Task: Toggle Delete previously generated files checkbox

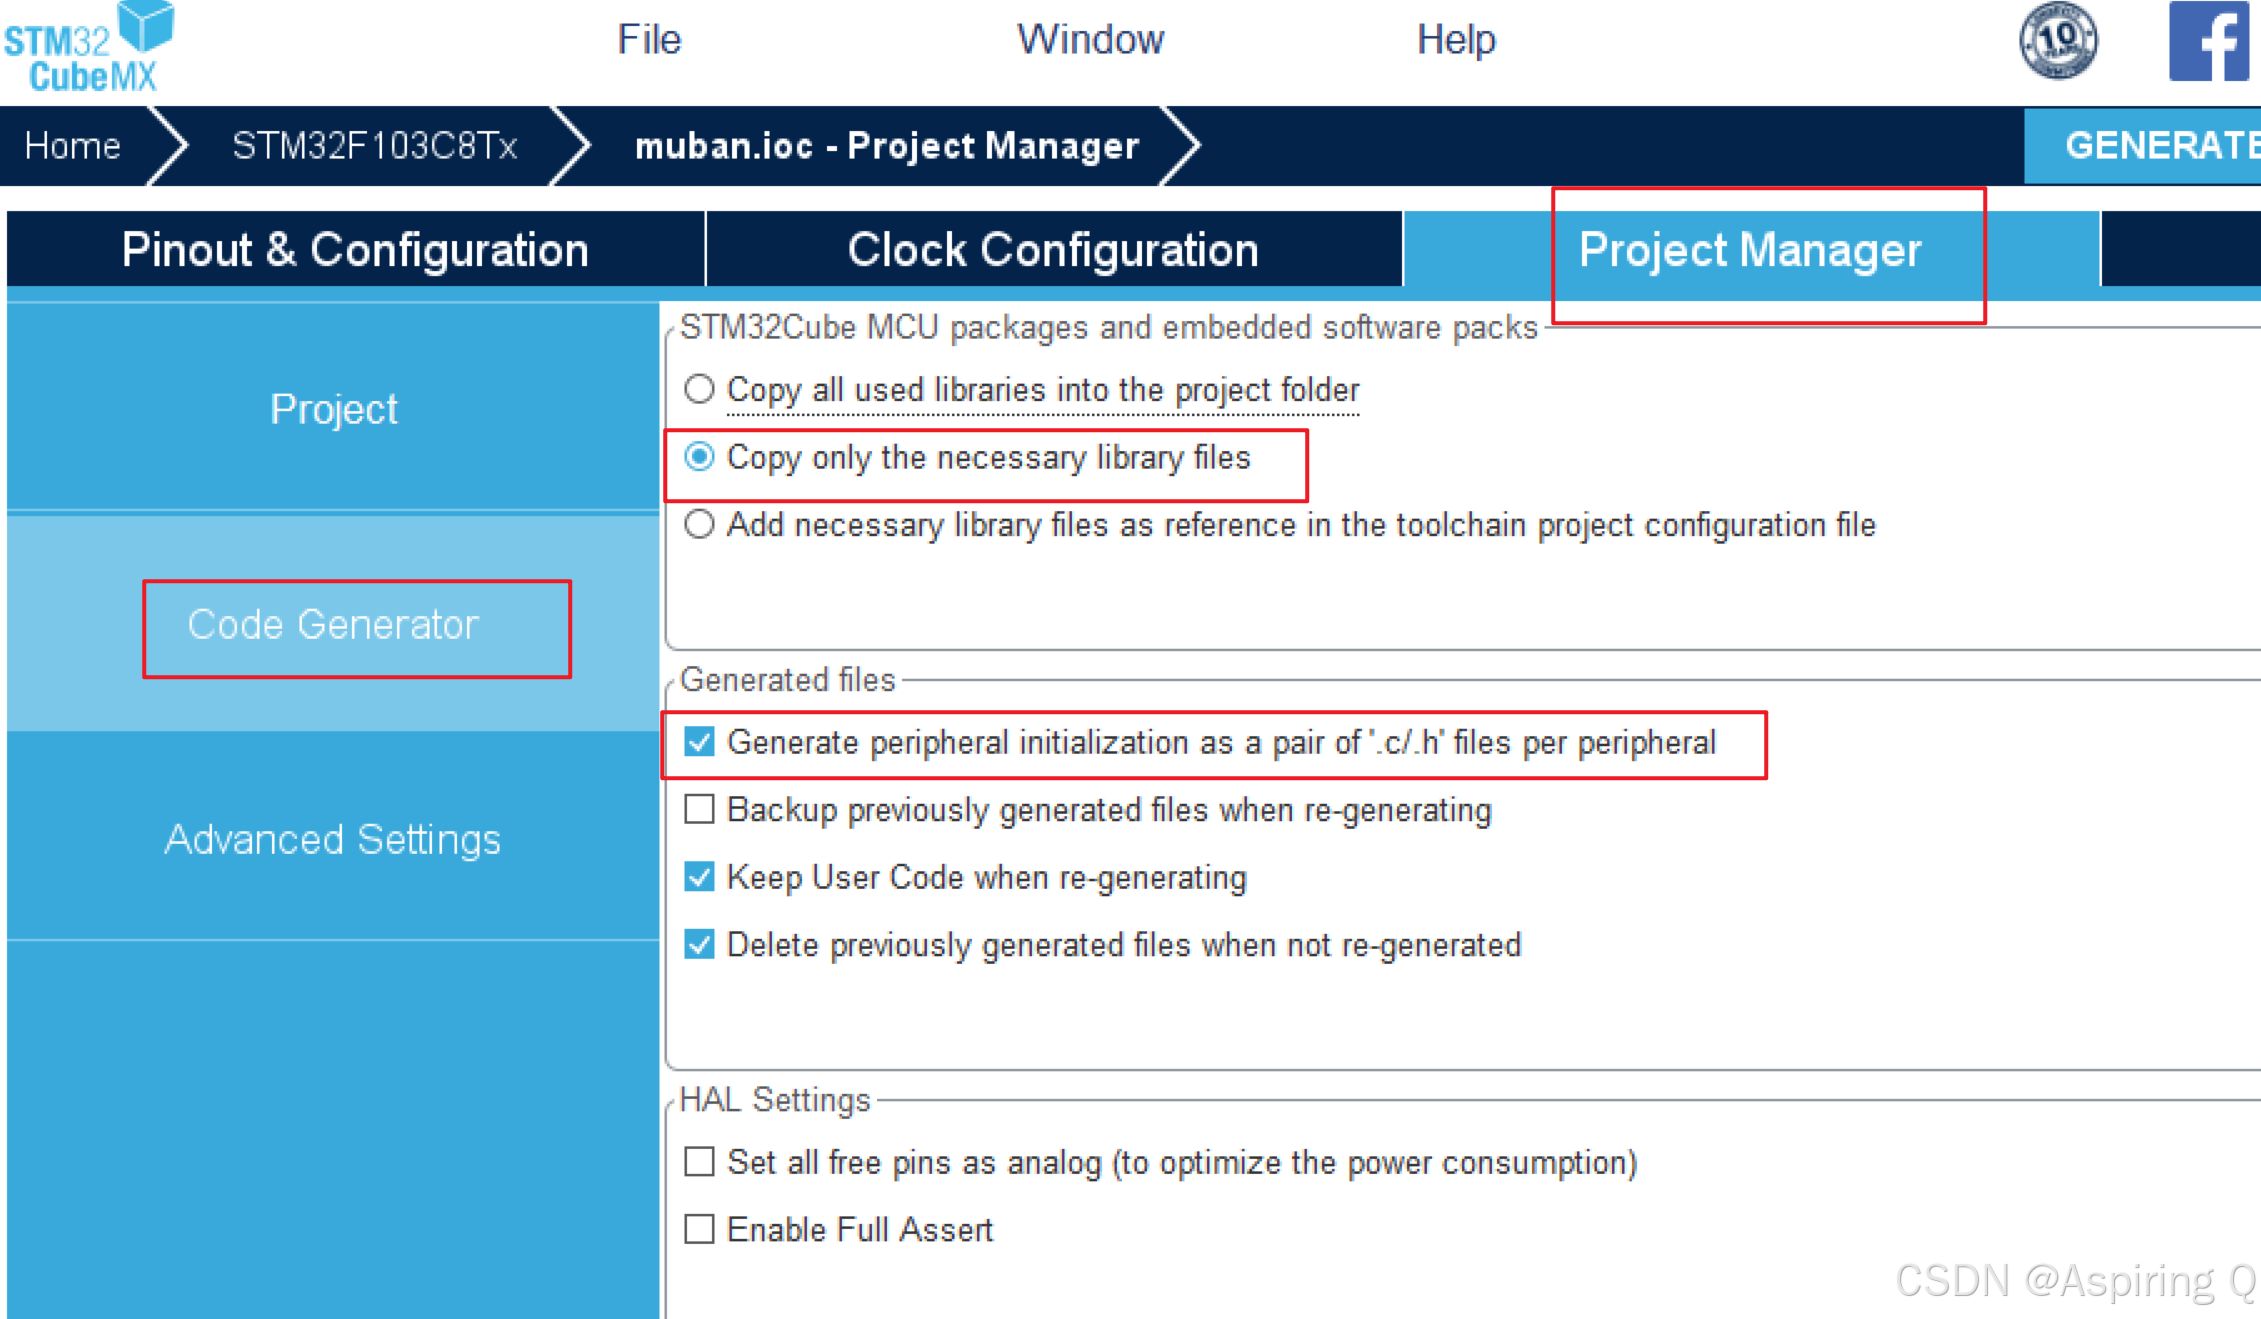Action: 699,945
